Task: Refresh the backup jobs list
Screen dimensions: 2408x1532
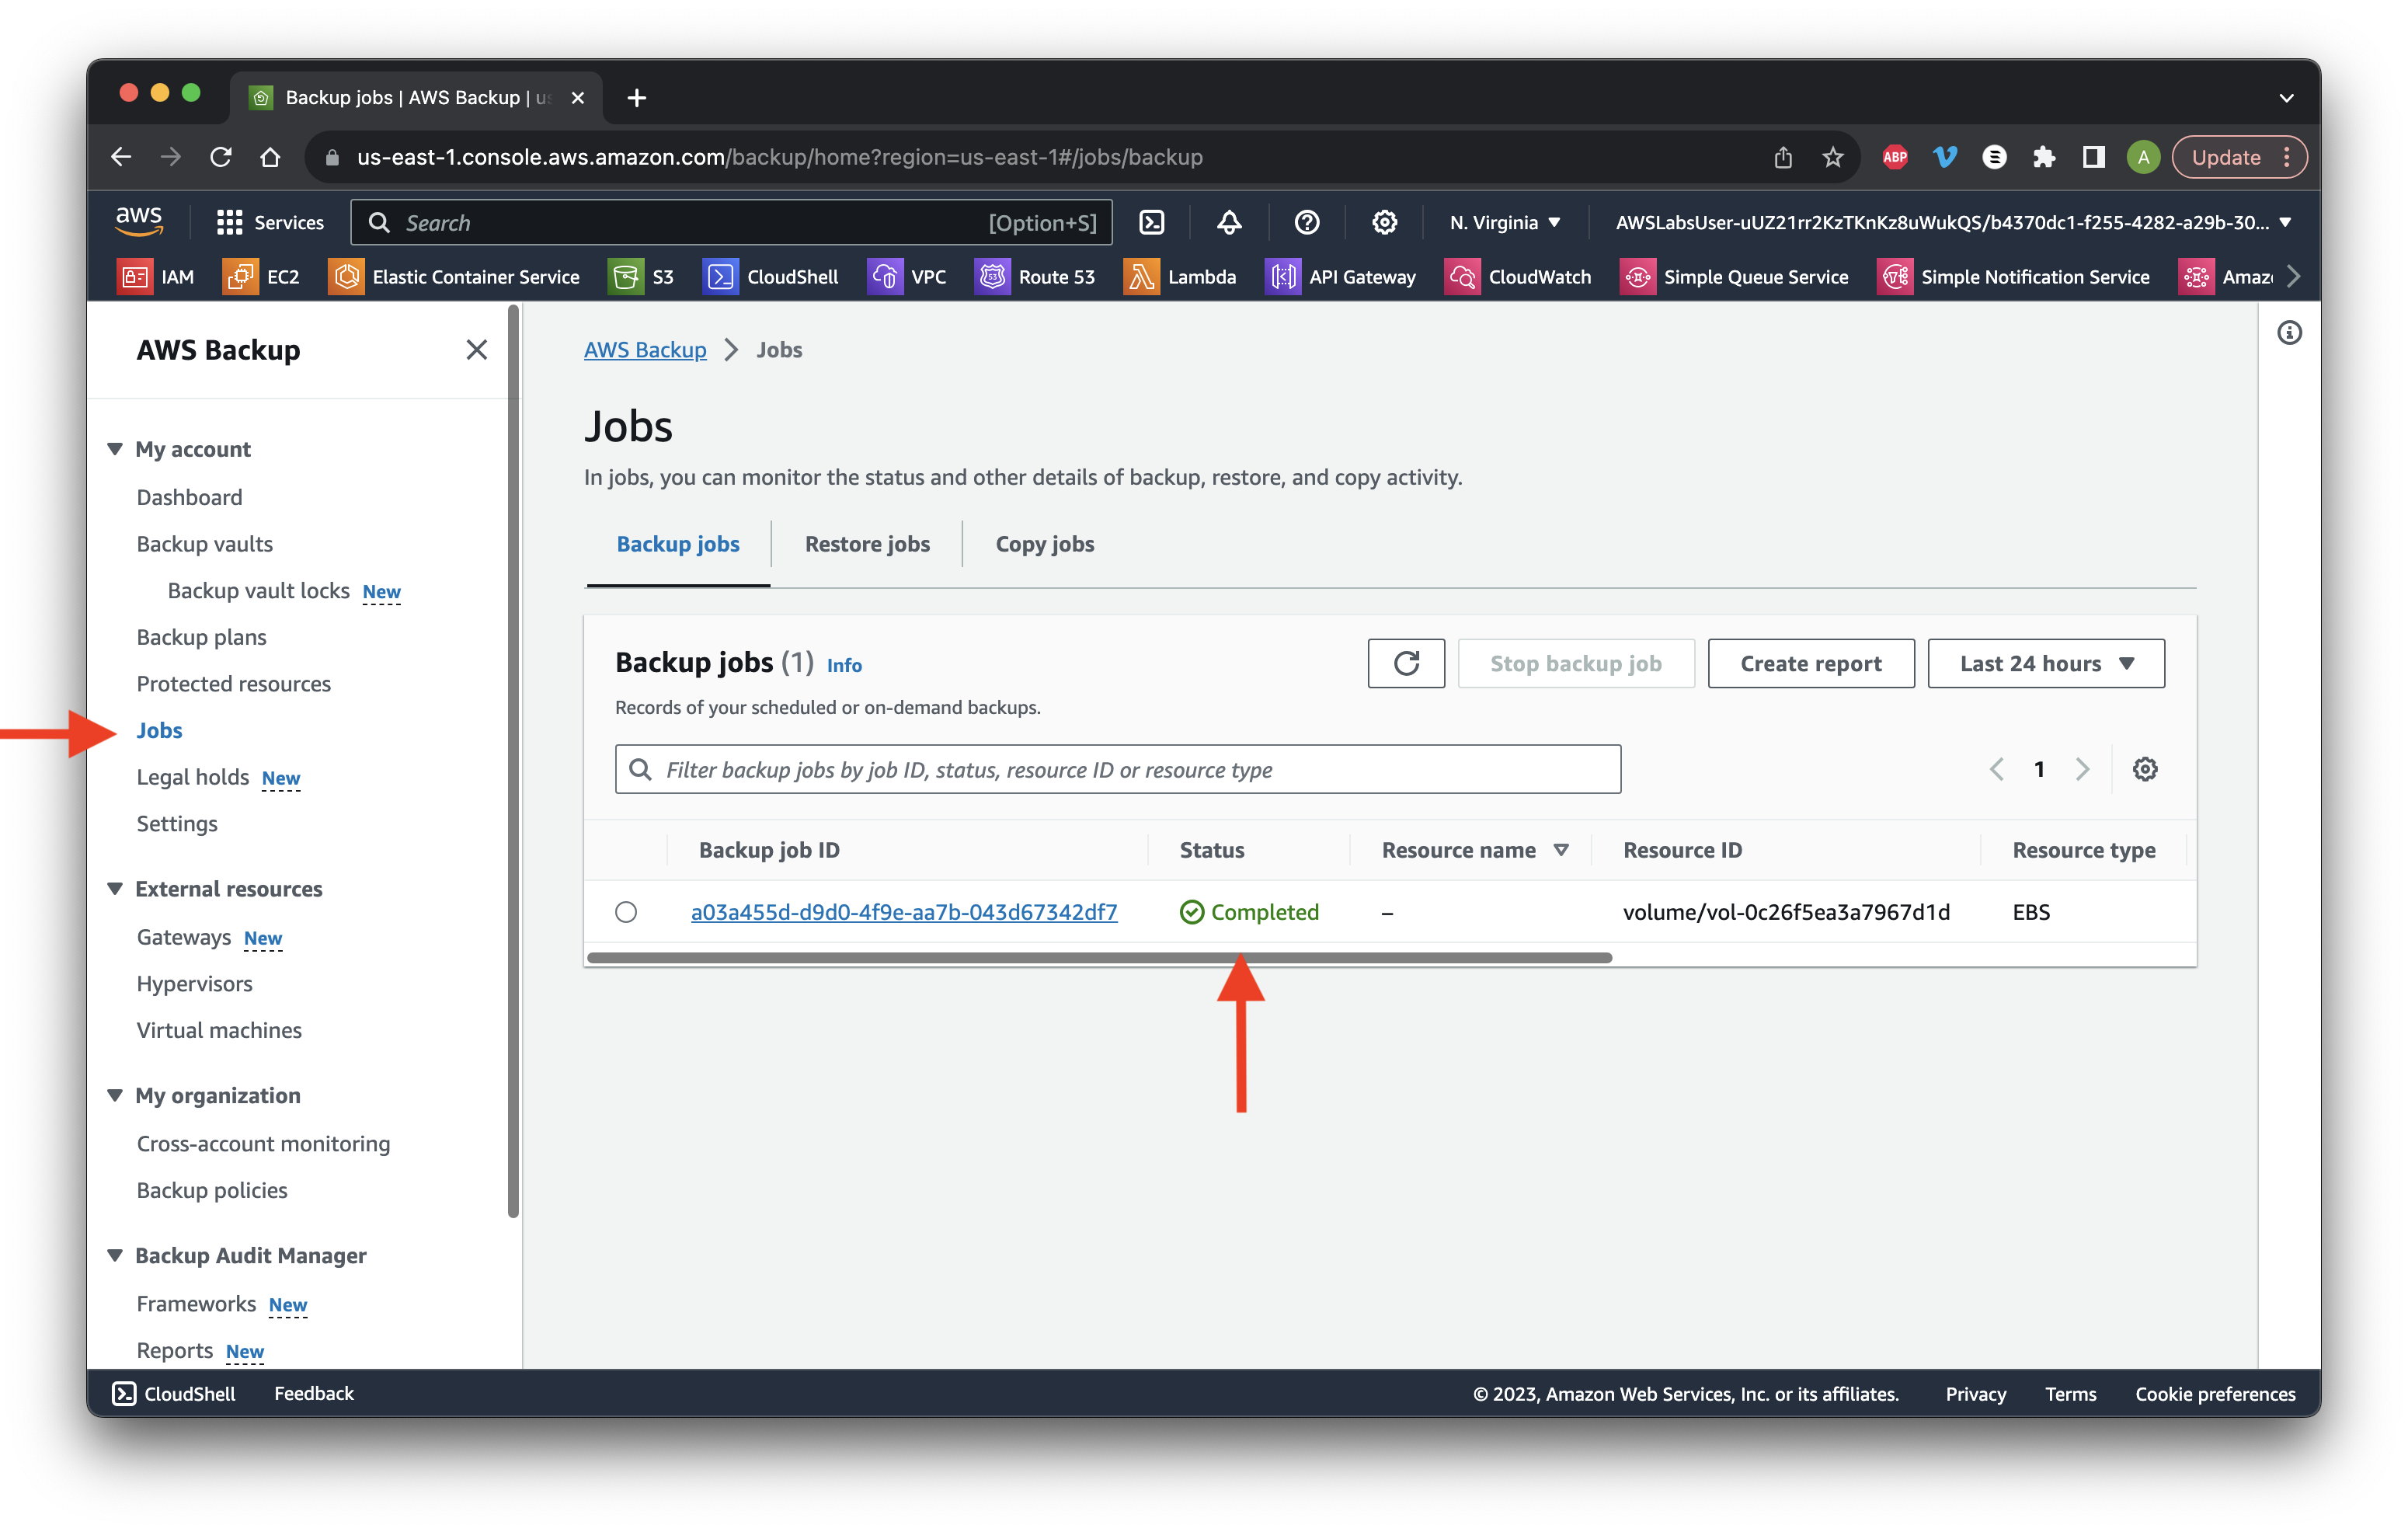Action: [1405, 663]
